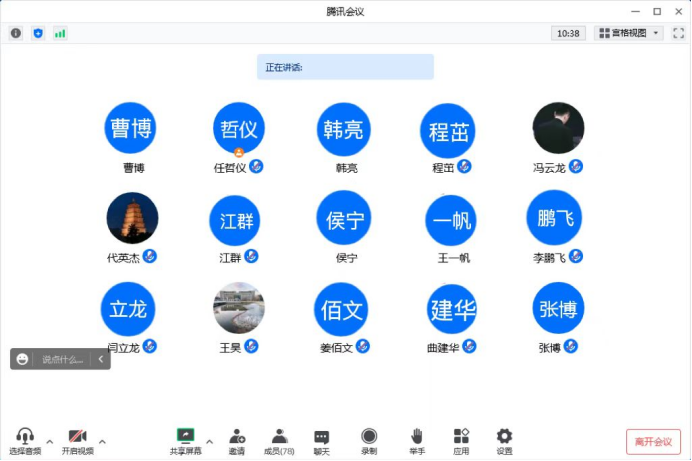This screenshot has height=461, width=692.
Task: Enter fullscreen mode using top-right icon
Action: [678, 33]
